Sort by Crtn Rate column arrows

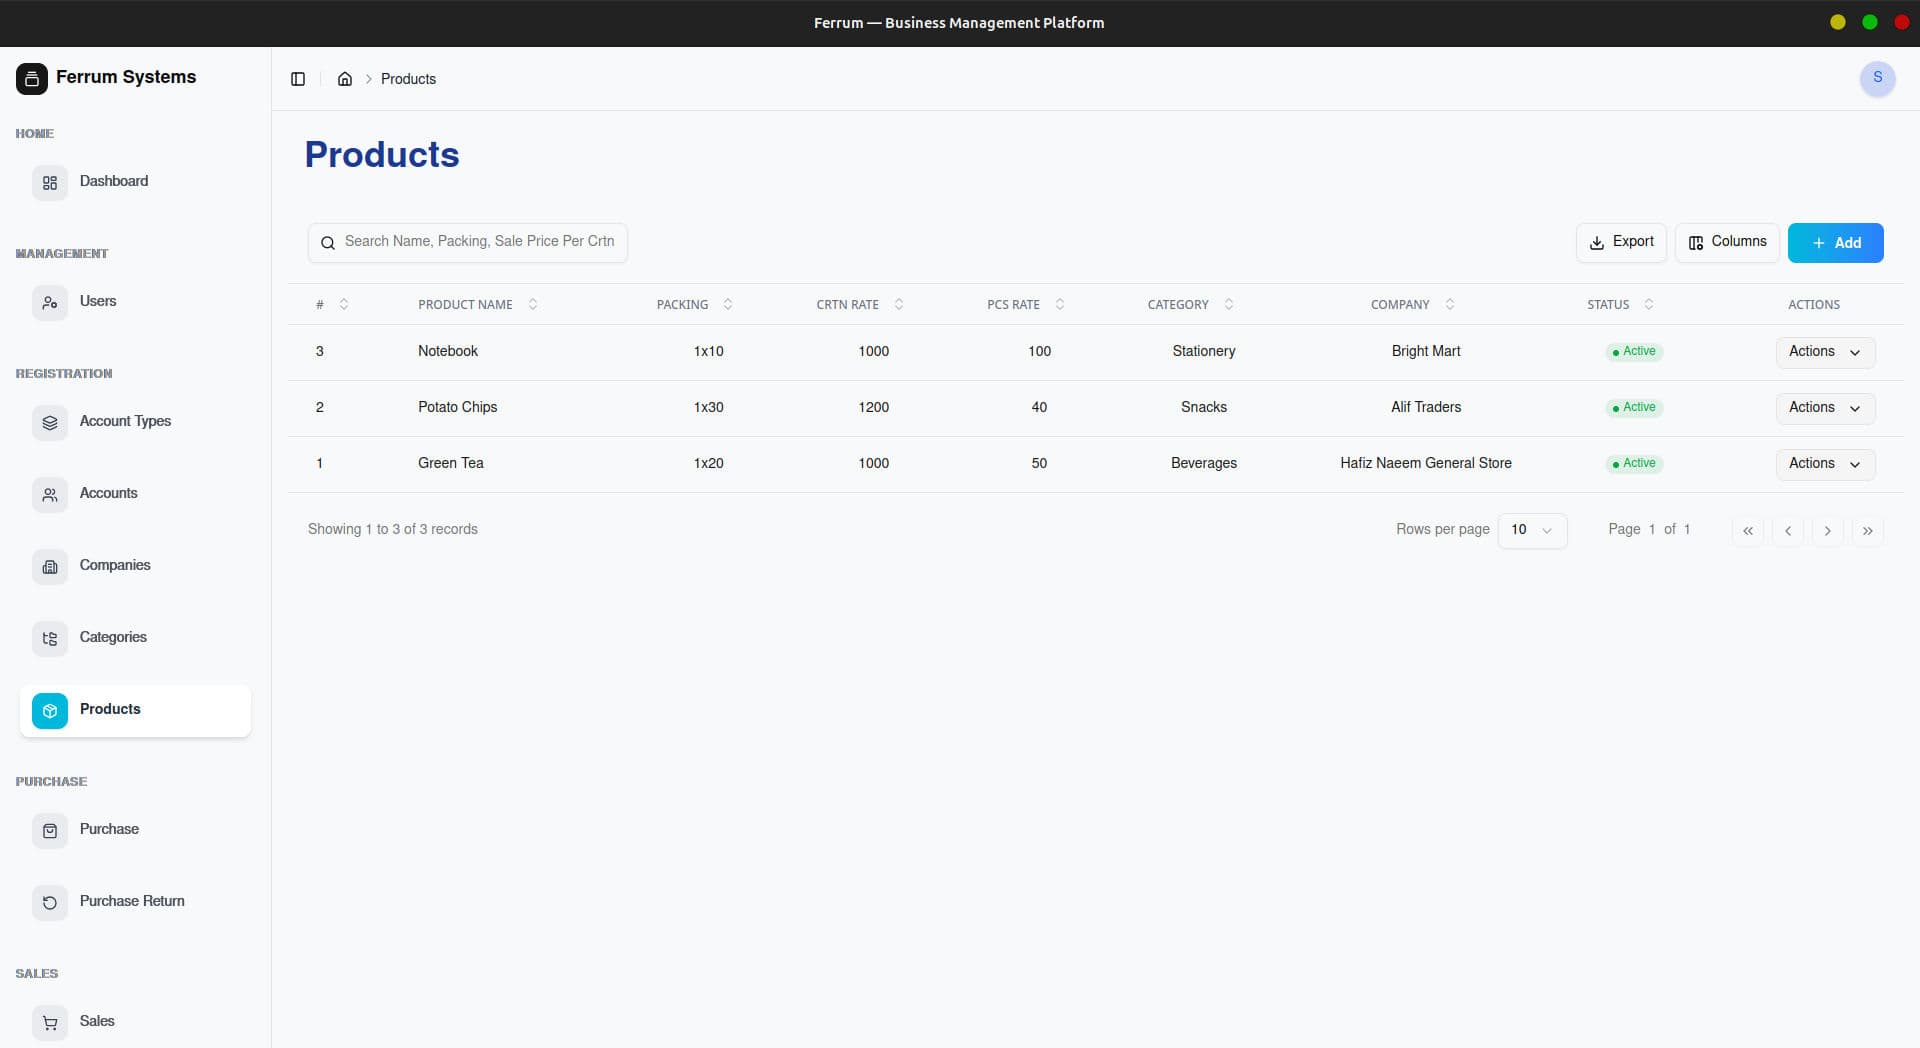[x=899, y=304]
